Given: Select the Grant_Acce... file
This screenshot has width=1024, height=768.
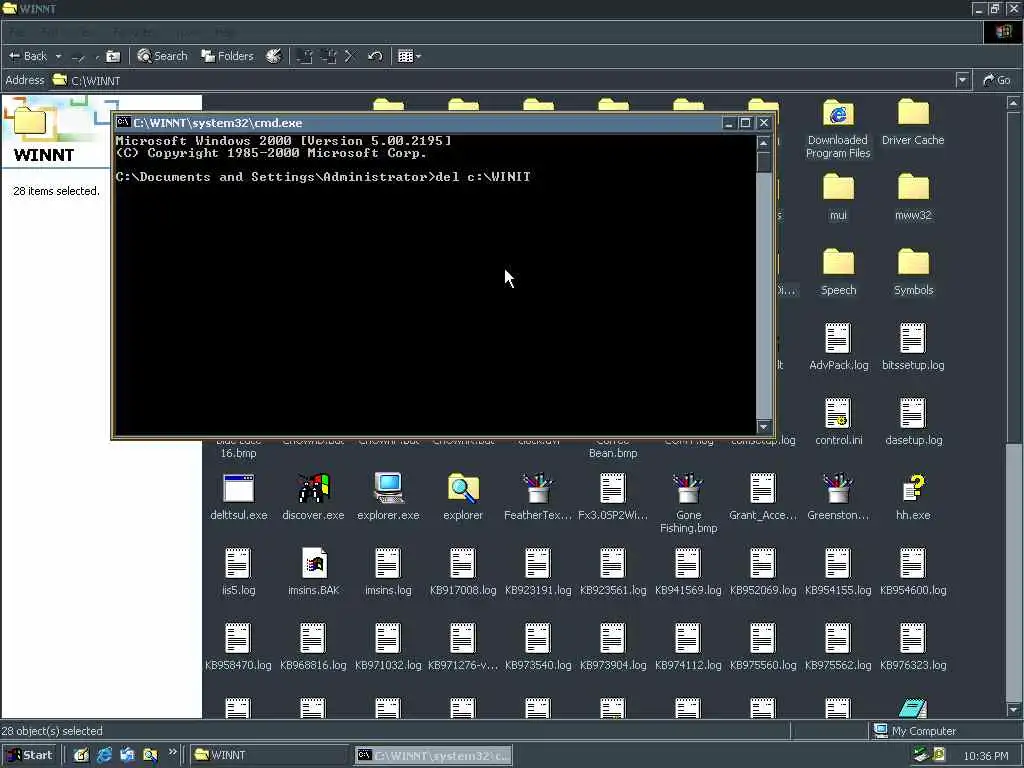Looking at the screenshot, I should tap(763, 497).
